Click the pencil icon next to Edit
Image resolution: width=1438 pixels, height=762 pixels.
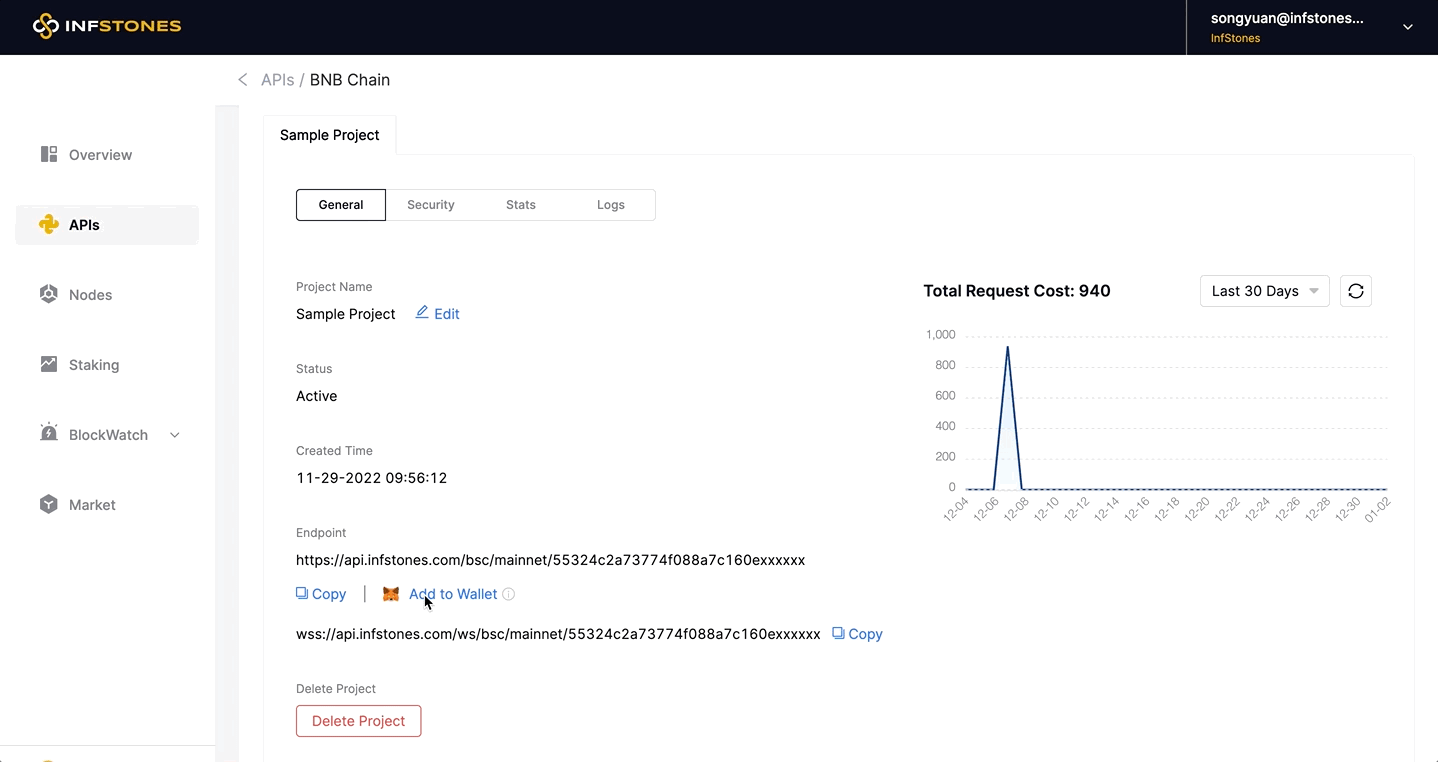422,312
